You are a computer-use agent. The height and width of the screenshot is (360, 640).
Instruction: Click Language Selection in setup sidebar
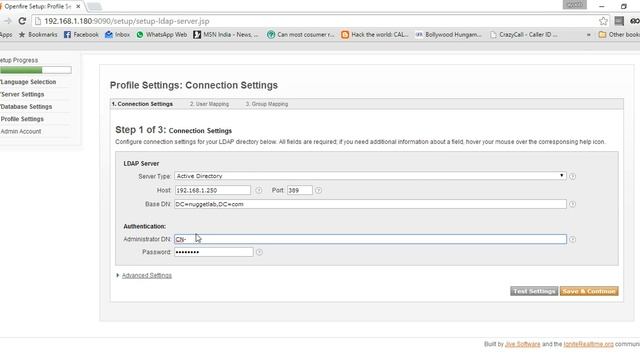point(28,82)
